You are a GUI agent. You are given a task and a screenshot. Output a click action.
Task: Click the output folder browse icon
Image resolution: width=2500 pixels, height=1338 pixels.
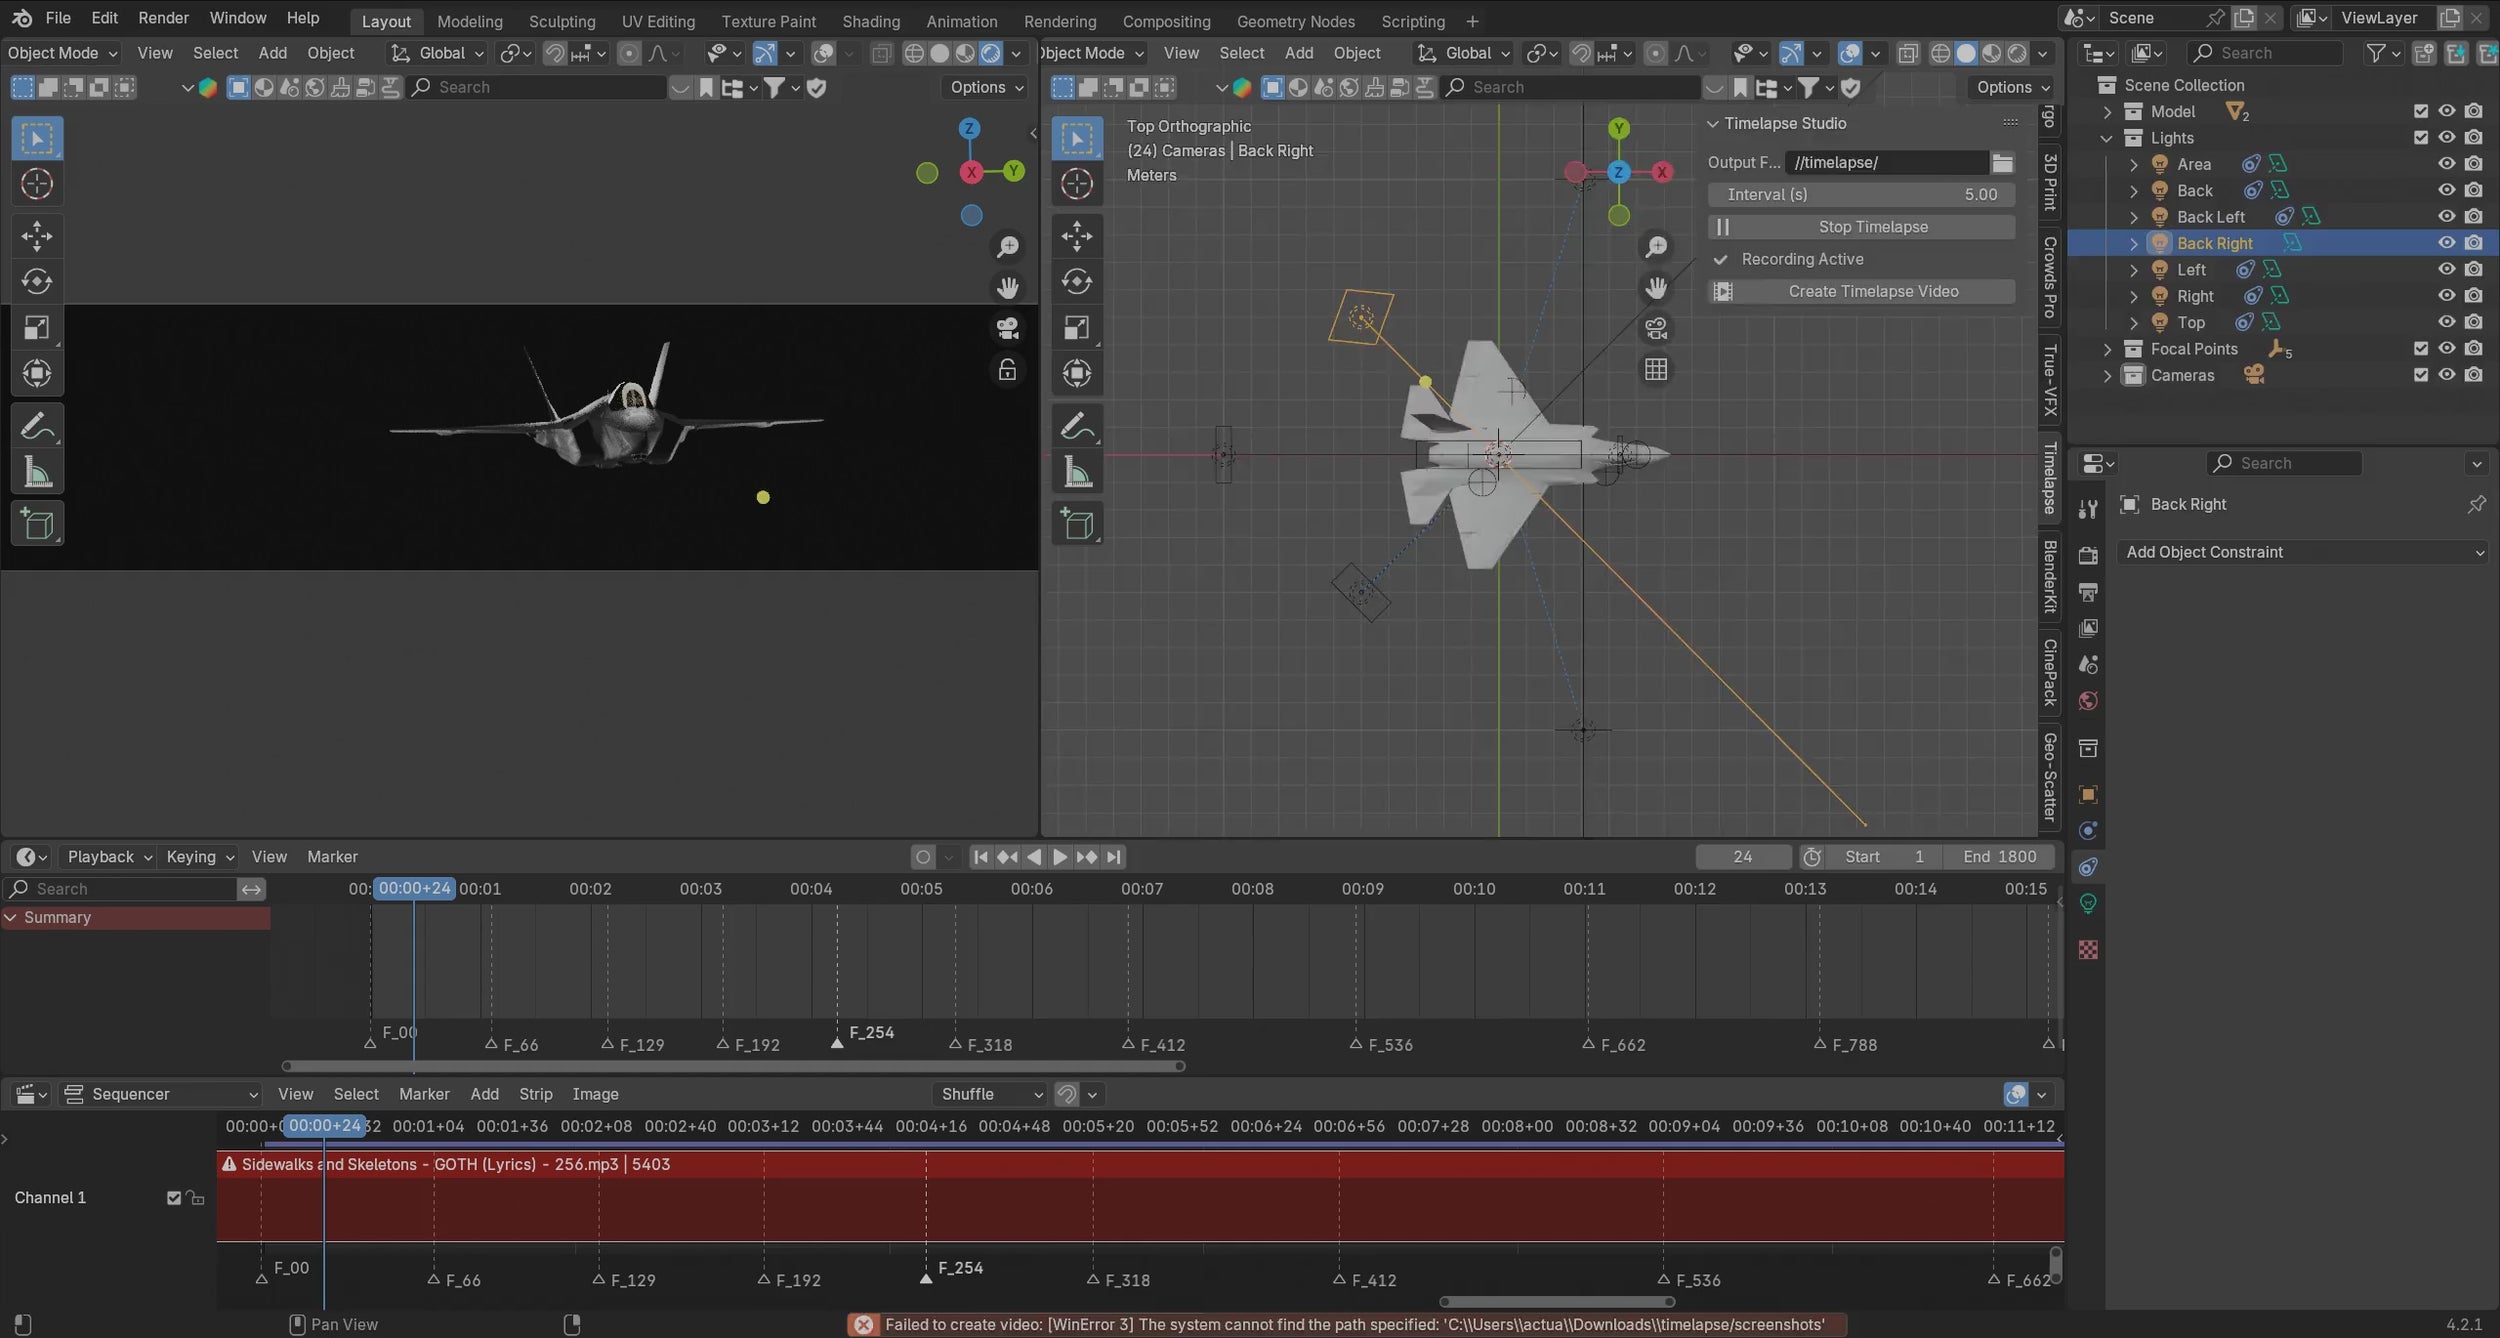pos(2002,163)
